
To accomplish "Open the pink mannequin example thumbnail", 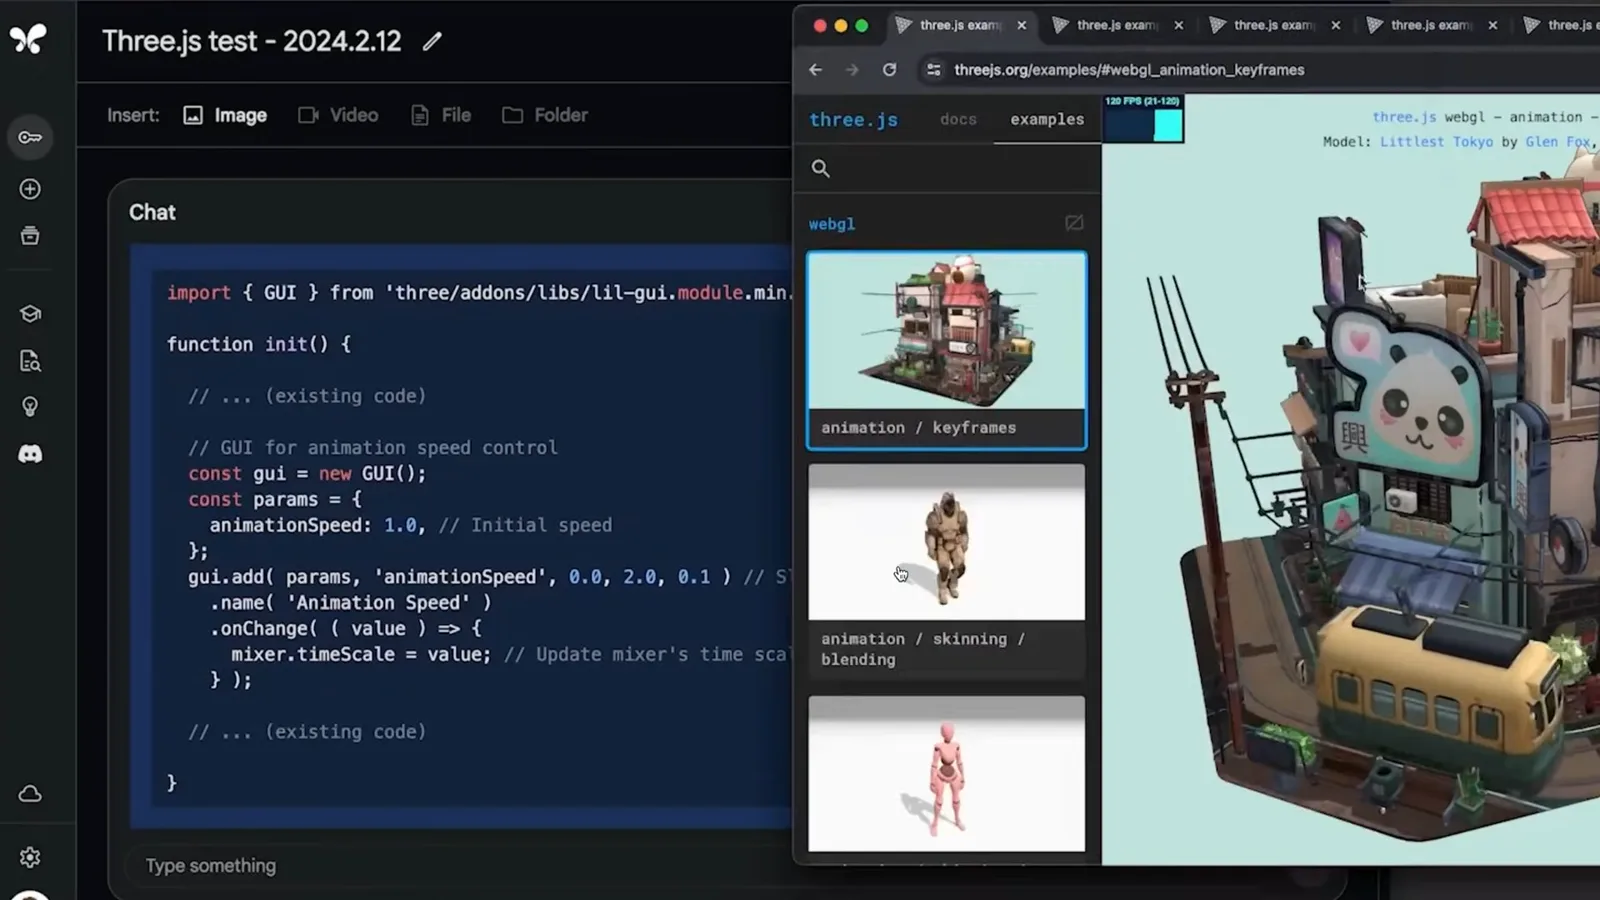I will click(x=947, y=774).
